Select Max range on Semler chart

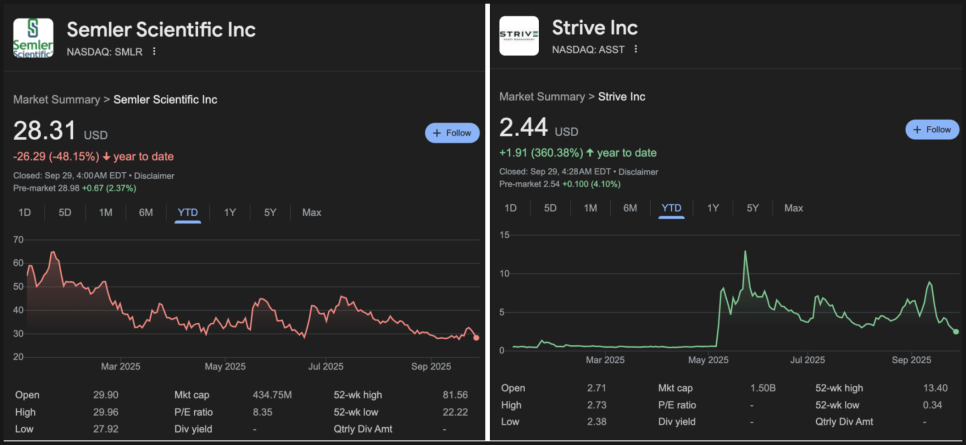[x=312, y=213]
